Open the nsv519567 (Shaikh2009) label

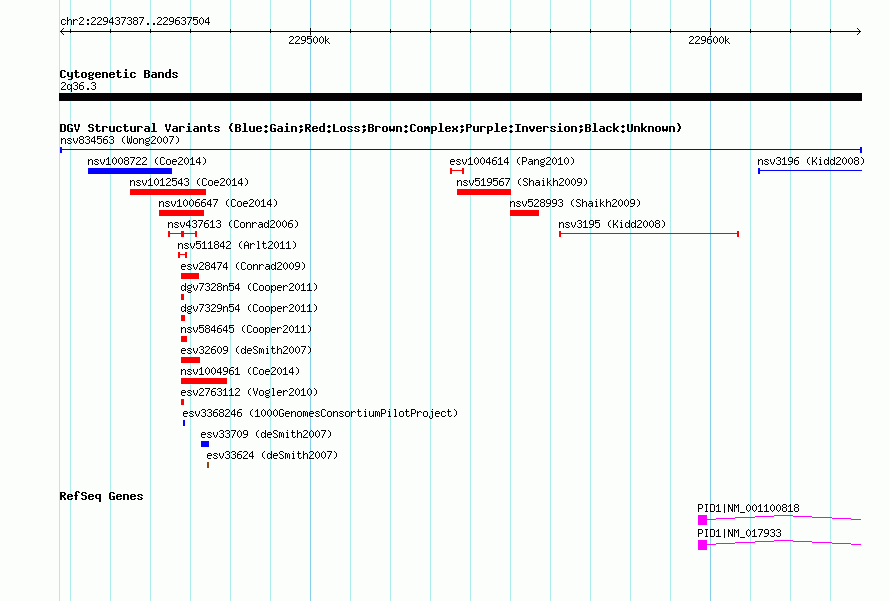click(x=522, y=182)
